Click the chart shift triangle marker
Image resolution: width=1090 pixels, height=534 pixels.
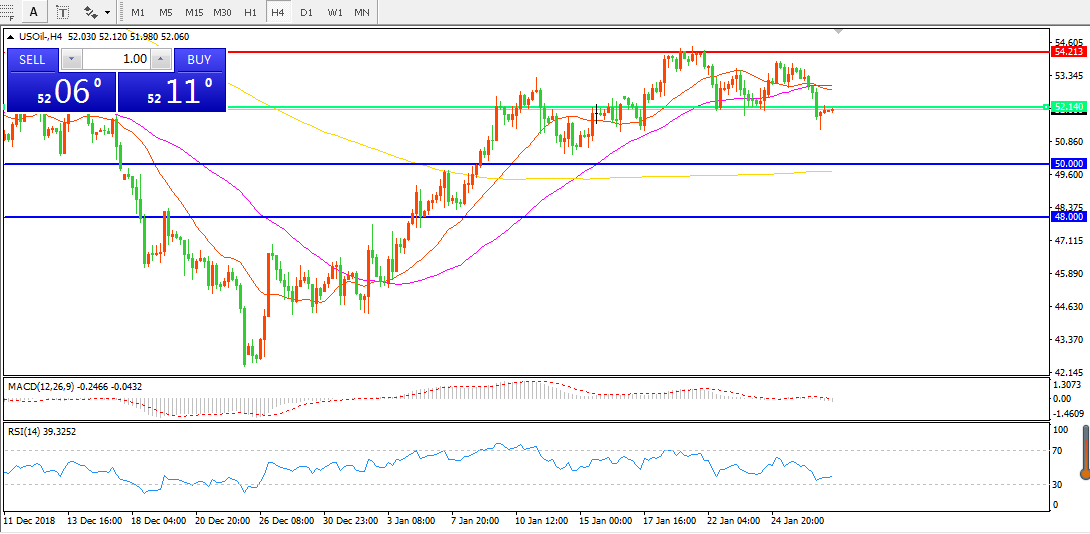(838, 32)
